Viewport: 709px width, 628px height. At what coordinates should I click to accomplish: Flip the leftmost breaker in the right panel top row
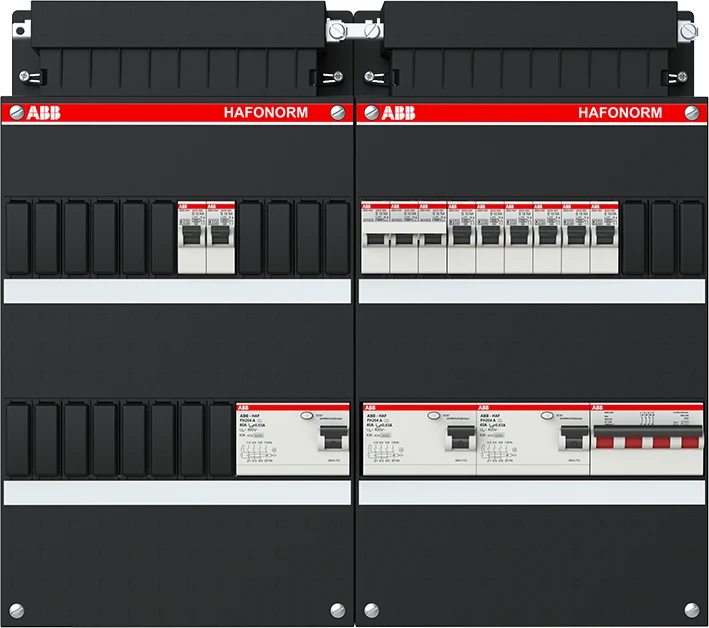click(x=374, y=241)
